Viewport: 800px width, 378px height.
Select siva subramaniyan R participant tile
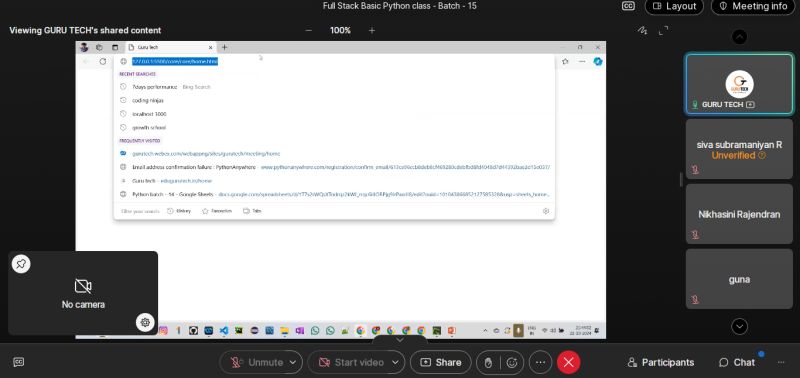click(x=739, y=149)
